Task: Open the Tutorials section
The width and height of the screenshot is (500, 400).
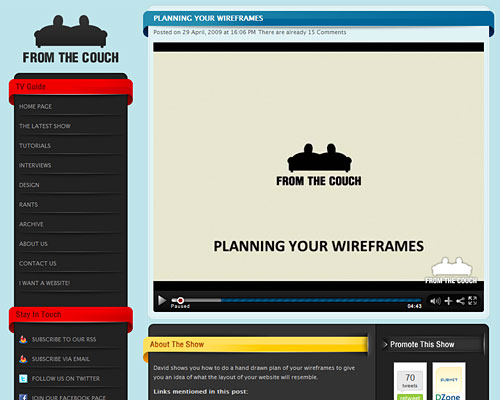Action: 35,146
